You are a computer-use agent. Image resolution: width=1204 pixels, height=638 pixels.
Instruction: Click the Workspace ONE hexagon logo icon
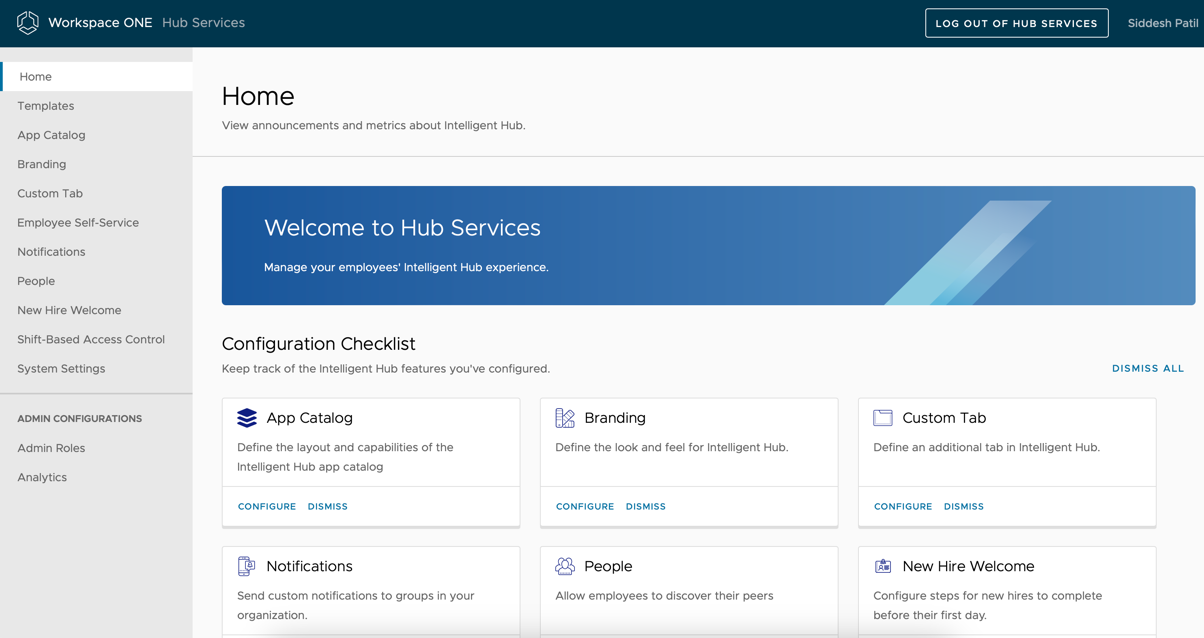[28, 22]
